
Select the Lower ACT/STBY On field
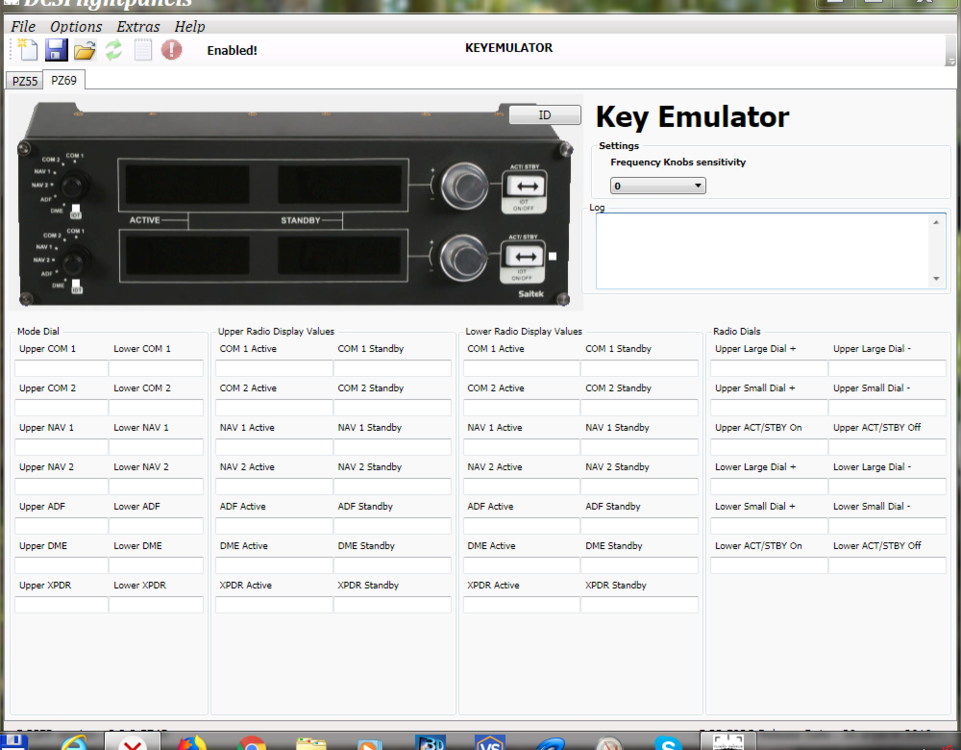tap(769, 565)
